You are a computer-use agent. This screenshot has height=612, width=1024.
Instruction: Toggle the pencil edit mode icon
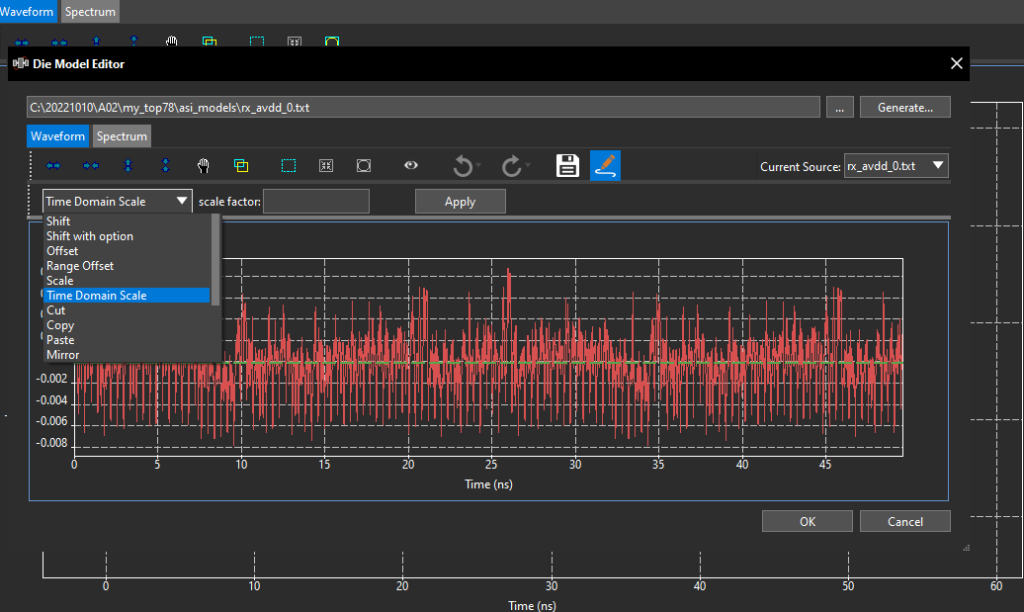tap(605, 166)
